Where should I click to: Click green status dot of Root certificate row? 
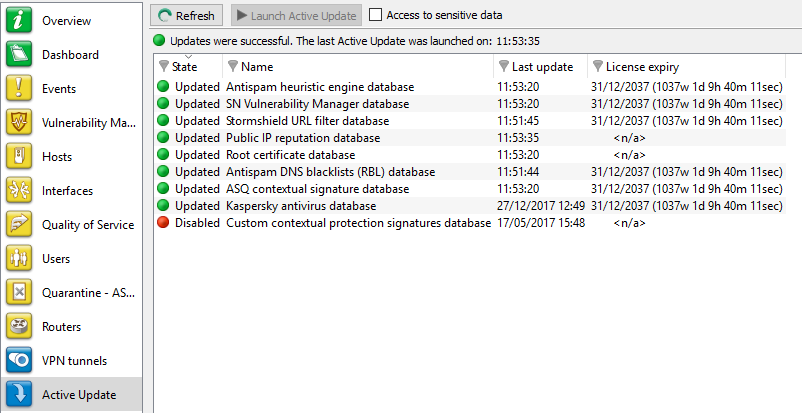[163, 155]
